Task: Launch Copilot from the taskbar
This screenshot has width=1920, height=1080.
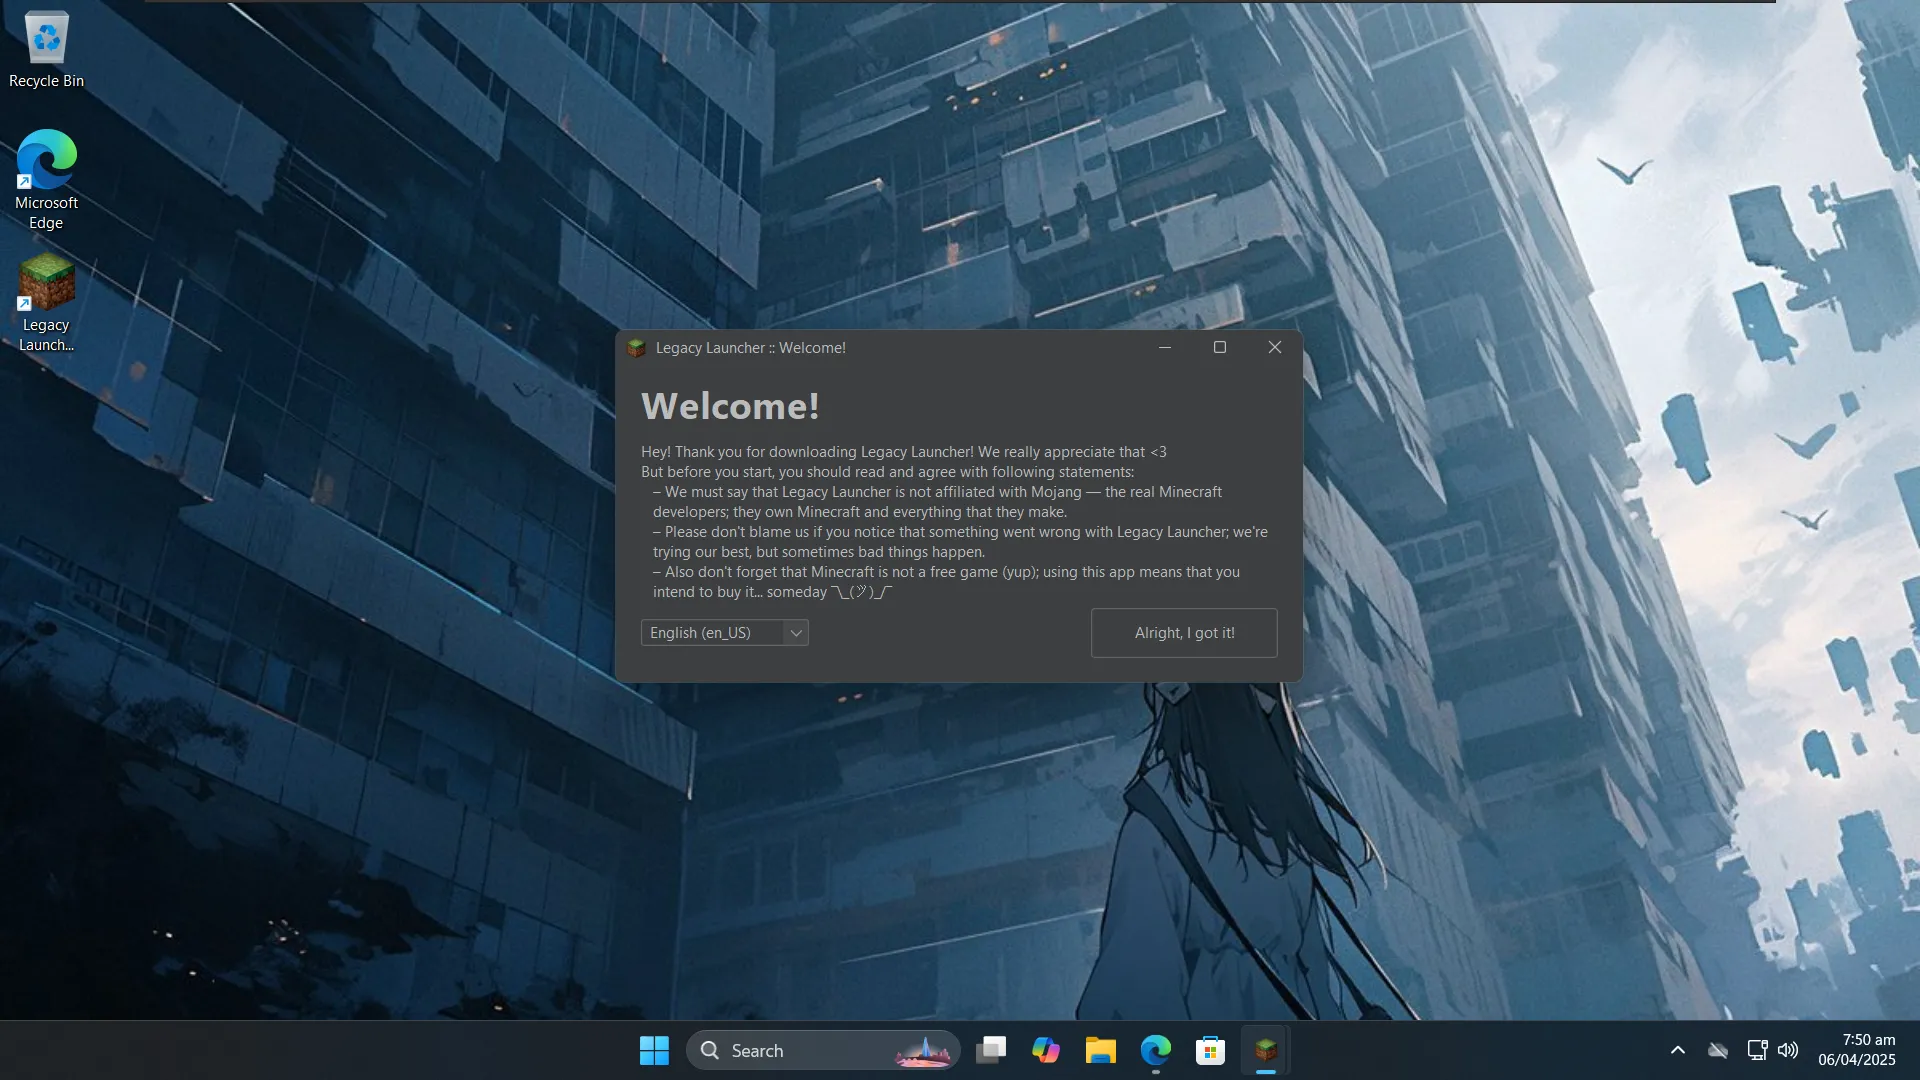Action: 1046,1050
